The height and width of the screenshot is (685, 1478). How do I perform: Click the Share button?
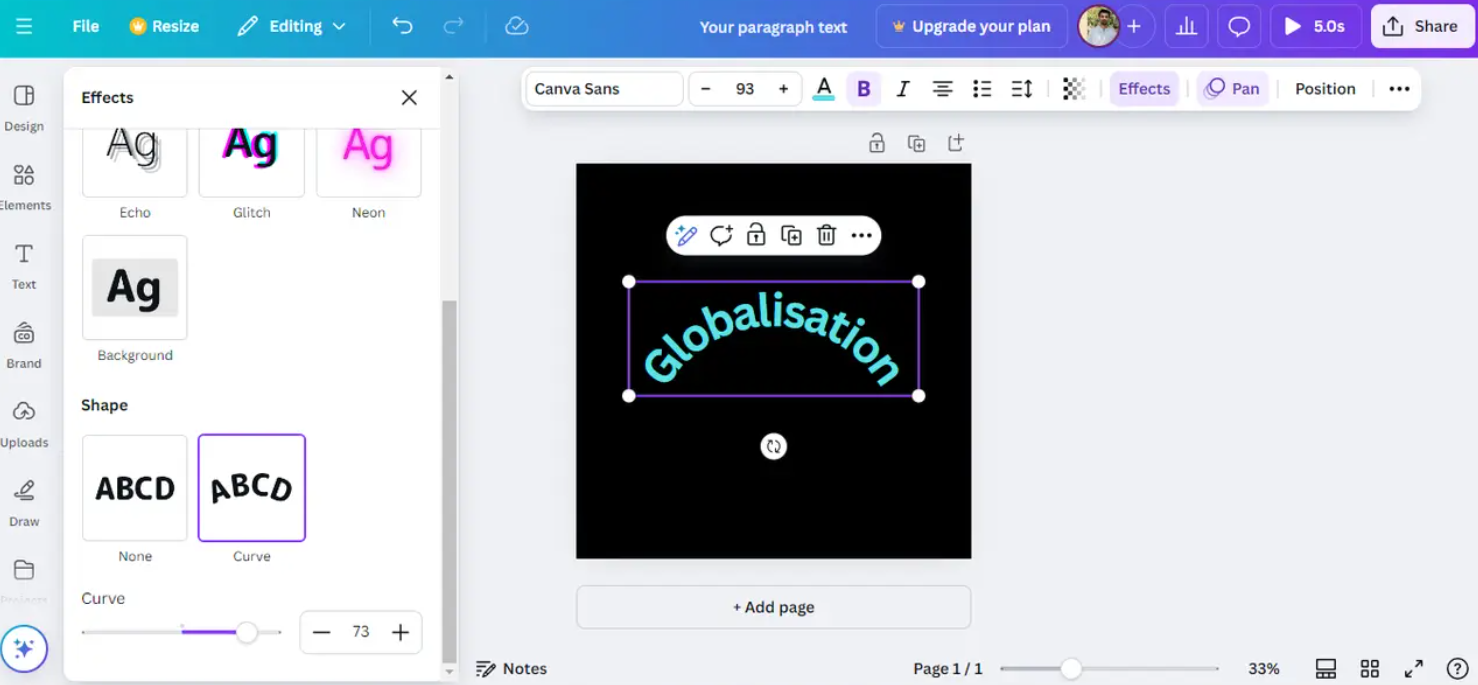pyautogui.click(x=1421, y=27)
